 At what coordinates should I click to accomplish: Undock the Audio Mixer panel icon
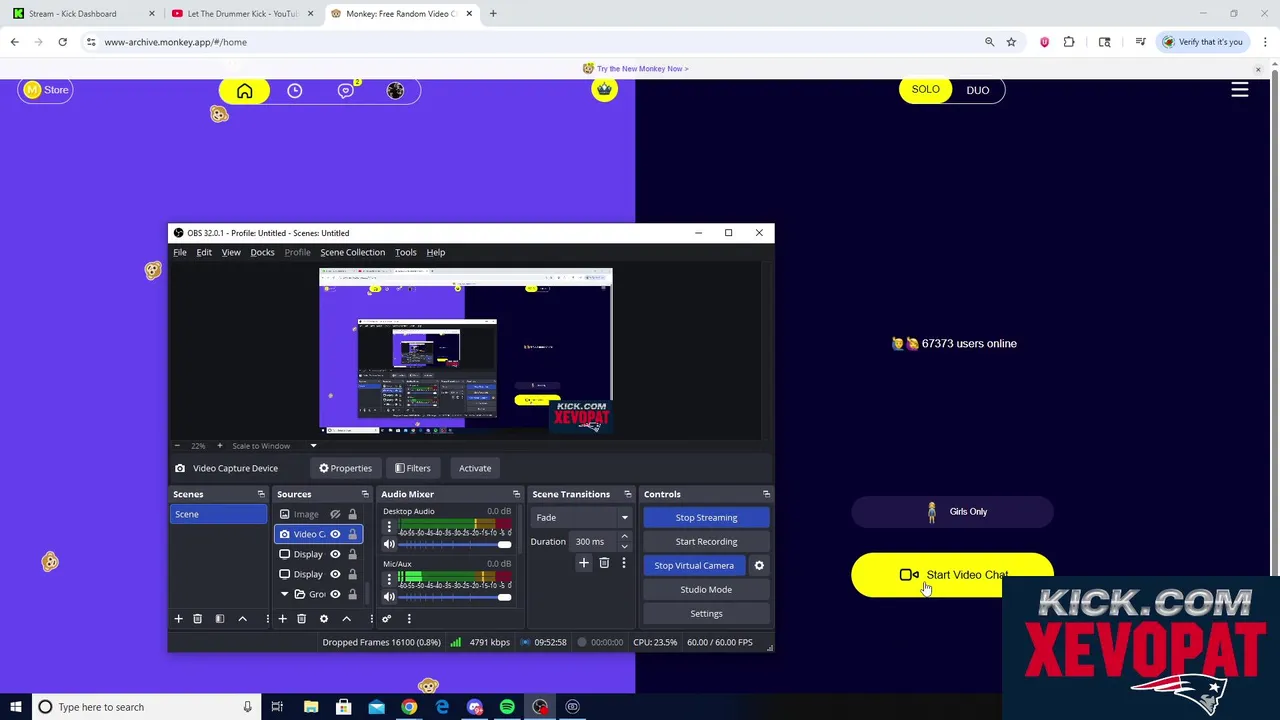pos(516,494)
